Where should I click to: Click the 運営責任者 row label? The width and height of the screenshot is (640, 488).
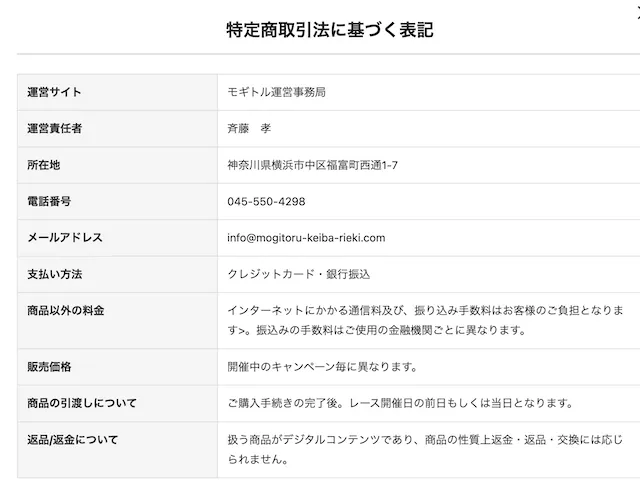[55, 128]
